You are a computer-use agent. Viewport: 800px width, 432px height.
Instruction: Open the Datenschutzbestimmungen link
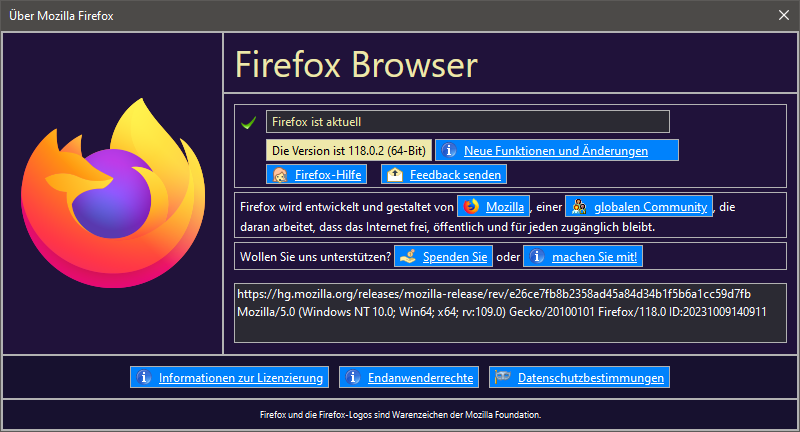pyautogui.click(x=591, y=377)
